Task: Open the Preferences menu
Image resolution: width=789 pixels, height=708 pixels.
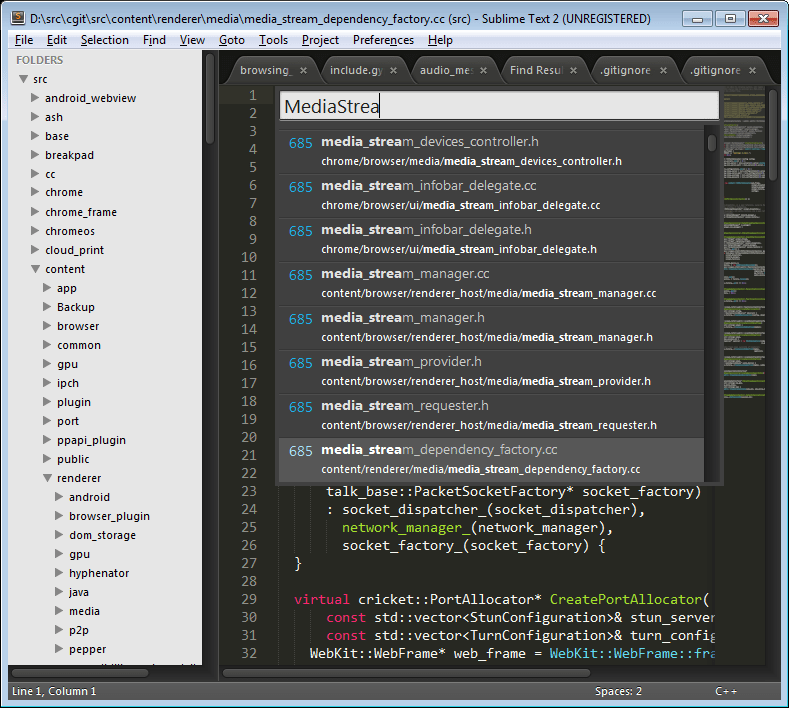Action: click(383, 40)
